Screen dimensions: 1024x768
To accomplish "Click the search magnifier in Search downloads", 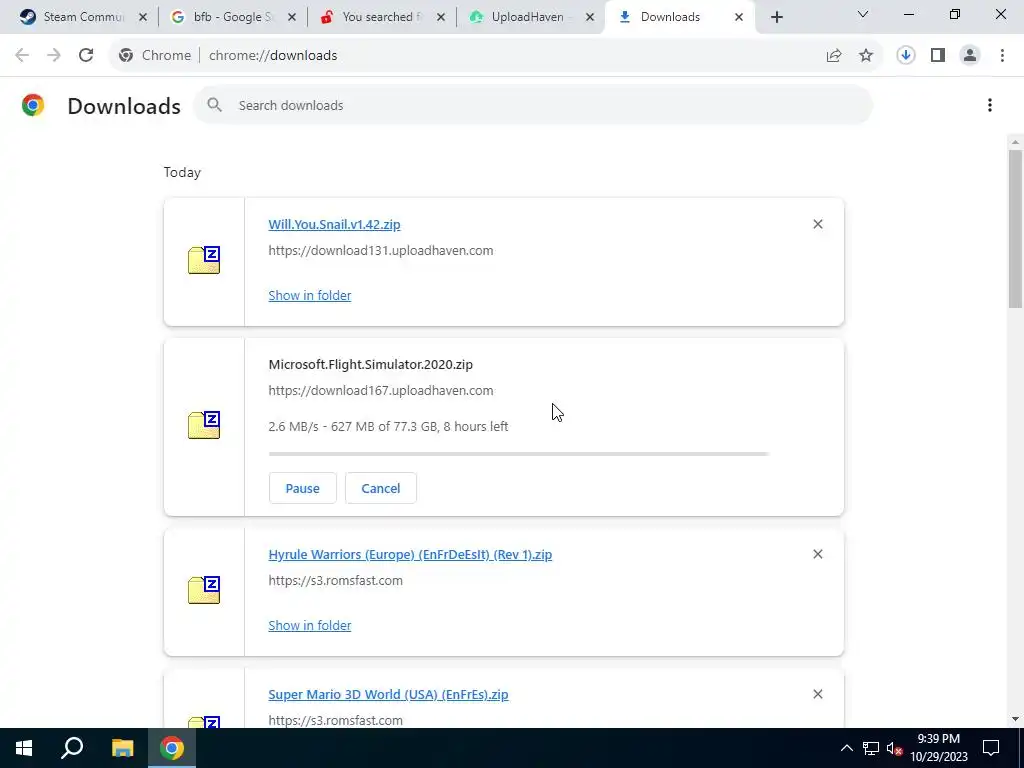I will [x=214, y=105].
